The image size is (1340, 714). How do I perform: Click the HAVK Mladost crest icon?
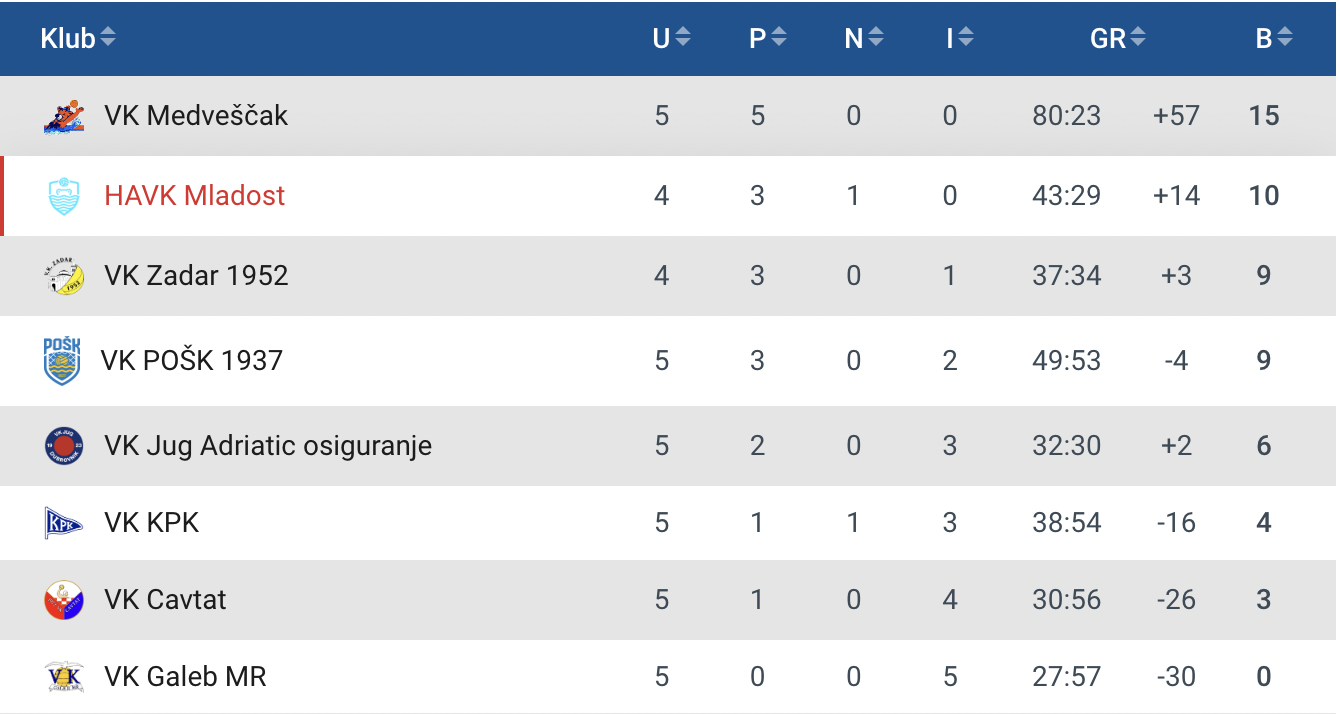[x=64, y=195]
